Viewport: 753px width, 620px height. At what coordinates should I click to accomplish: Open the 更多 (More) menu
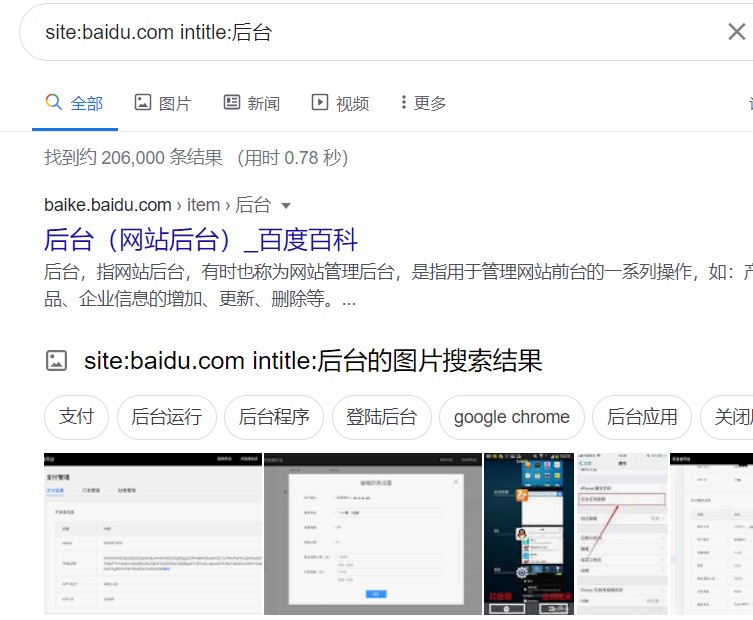(x=423, y=103)
